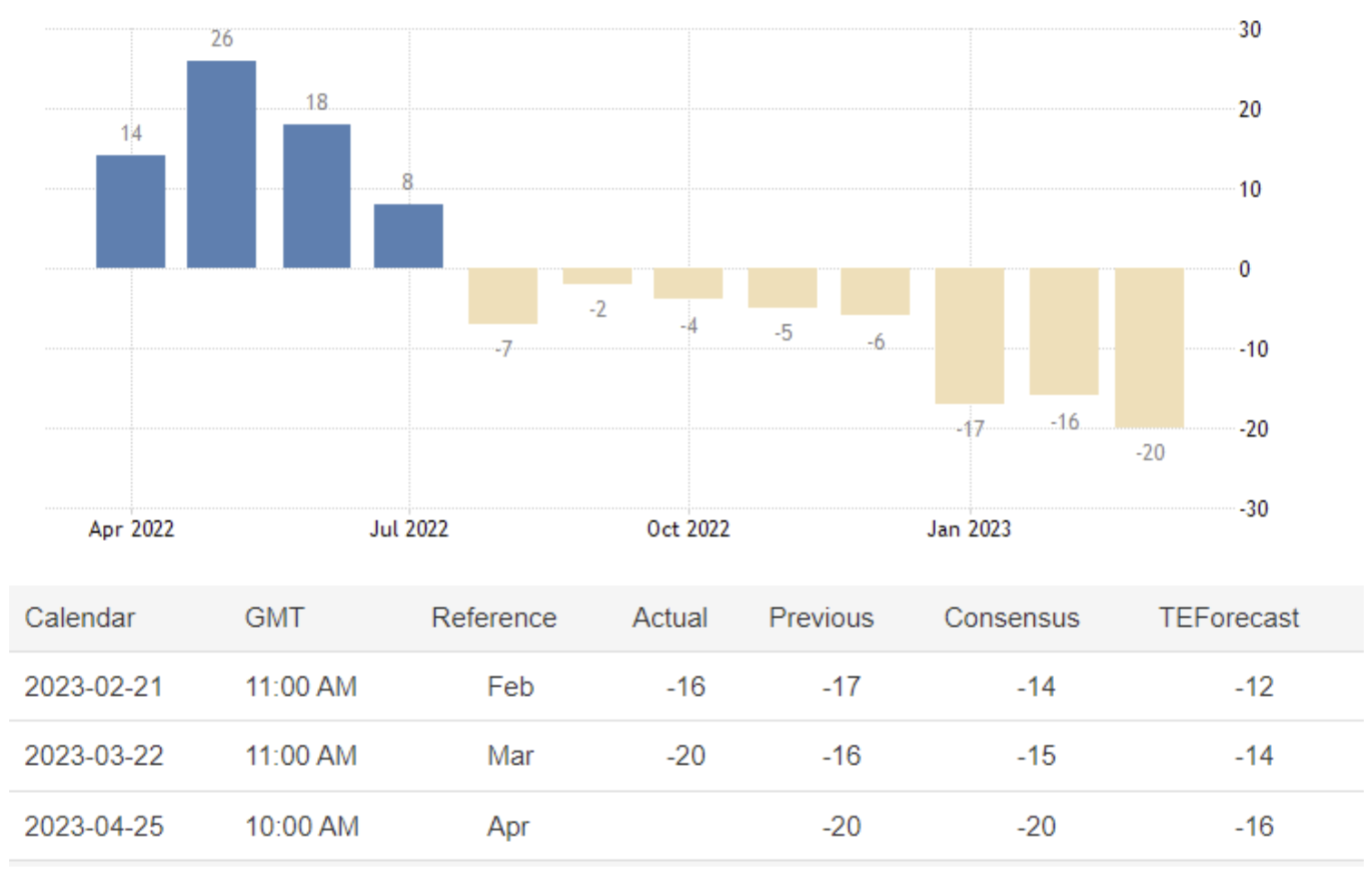Select the TEForecast column header

[x=1229, y=618]
